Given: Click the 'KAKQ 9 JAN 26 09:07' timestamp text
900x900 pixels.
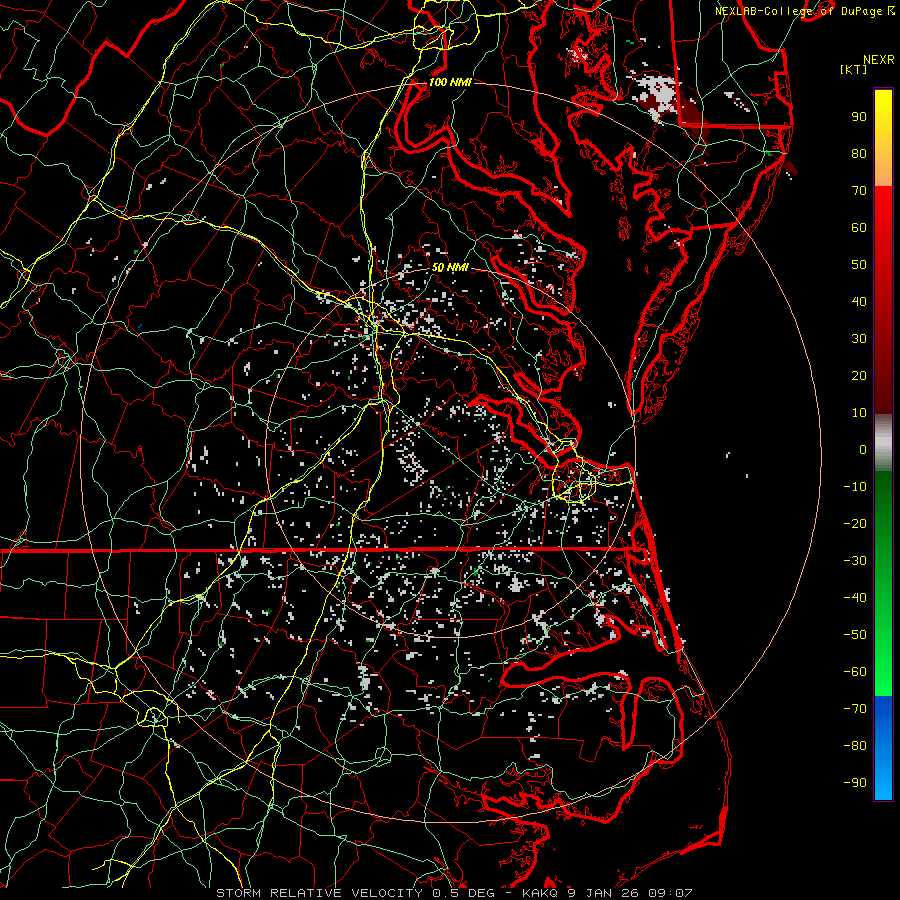Looking at the screenshot, I should click(607, 893).
